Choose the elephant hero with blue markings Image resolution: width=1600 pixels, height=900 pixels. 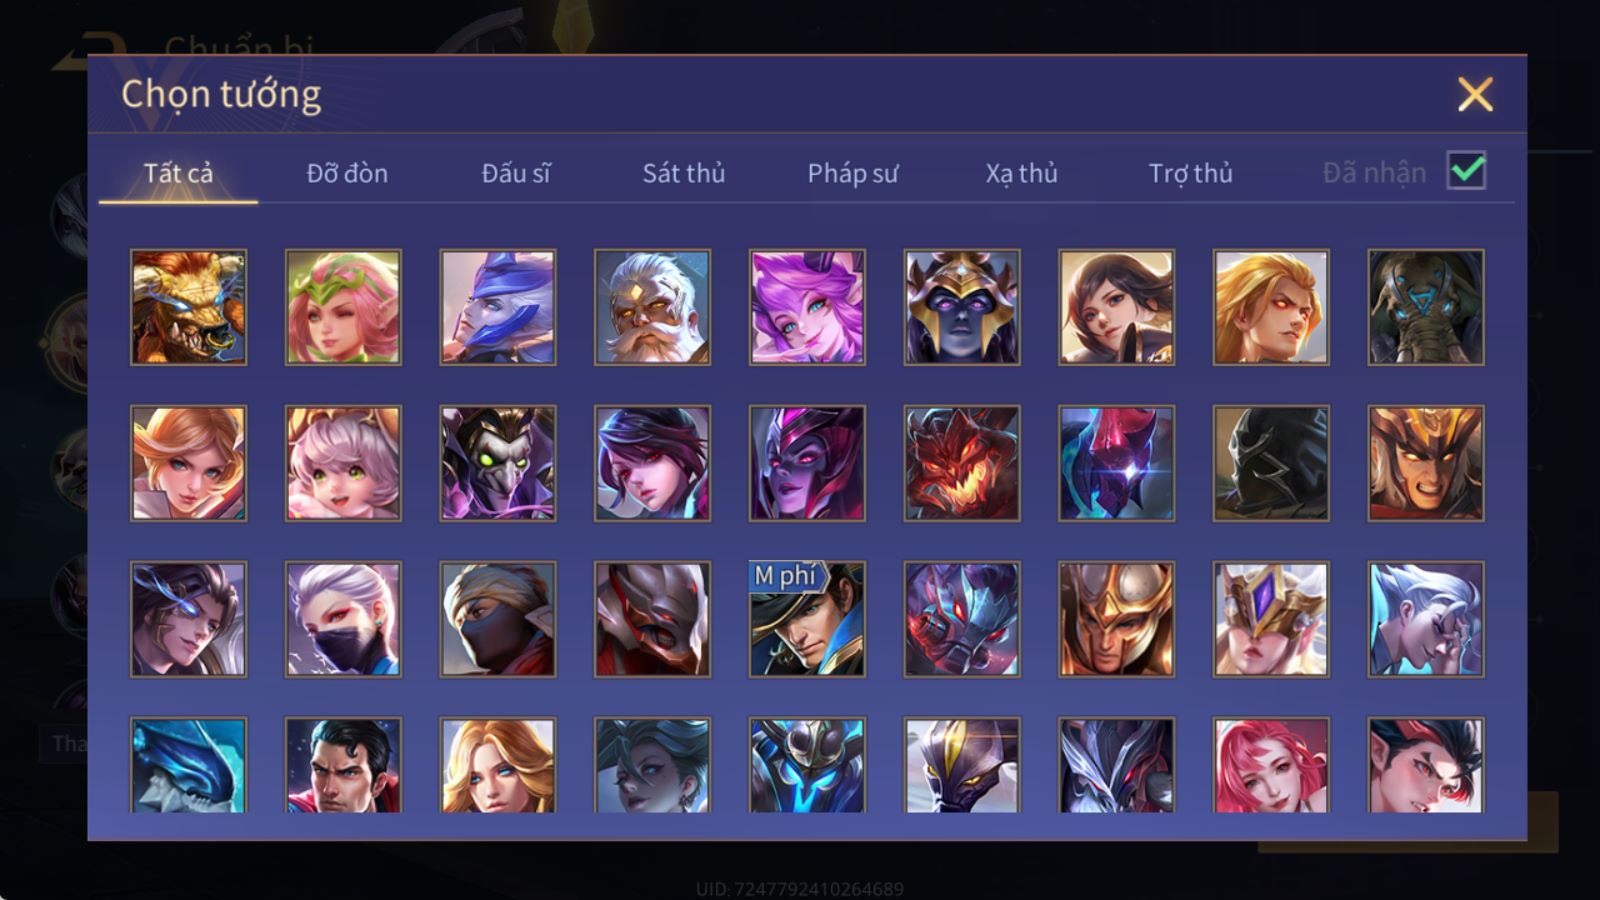click(1426, 307)
